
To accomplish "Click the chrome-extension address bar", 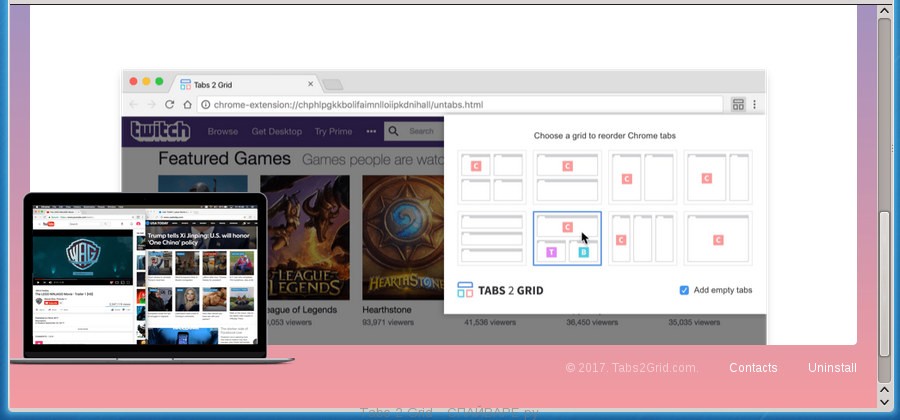I will (x=459, y=104).
